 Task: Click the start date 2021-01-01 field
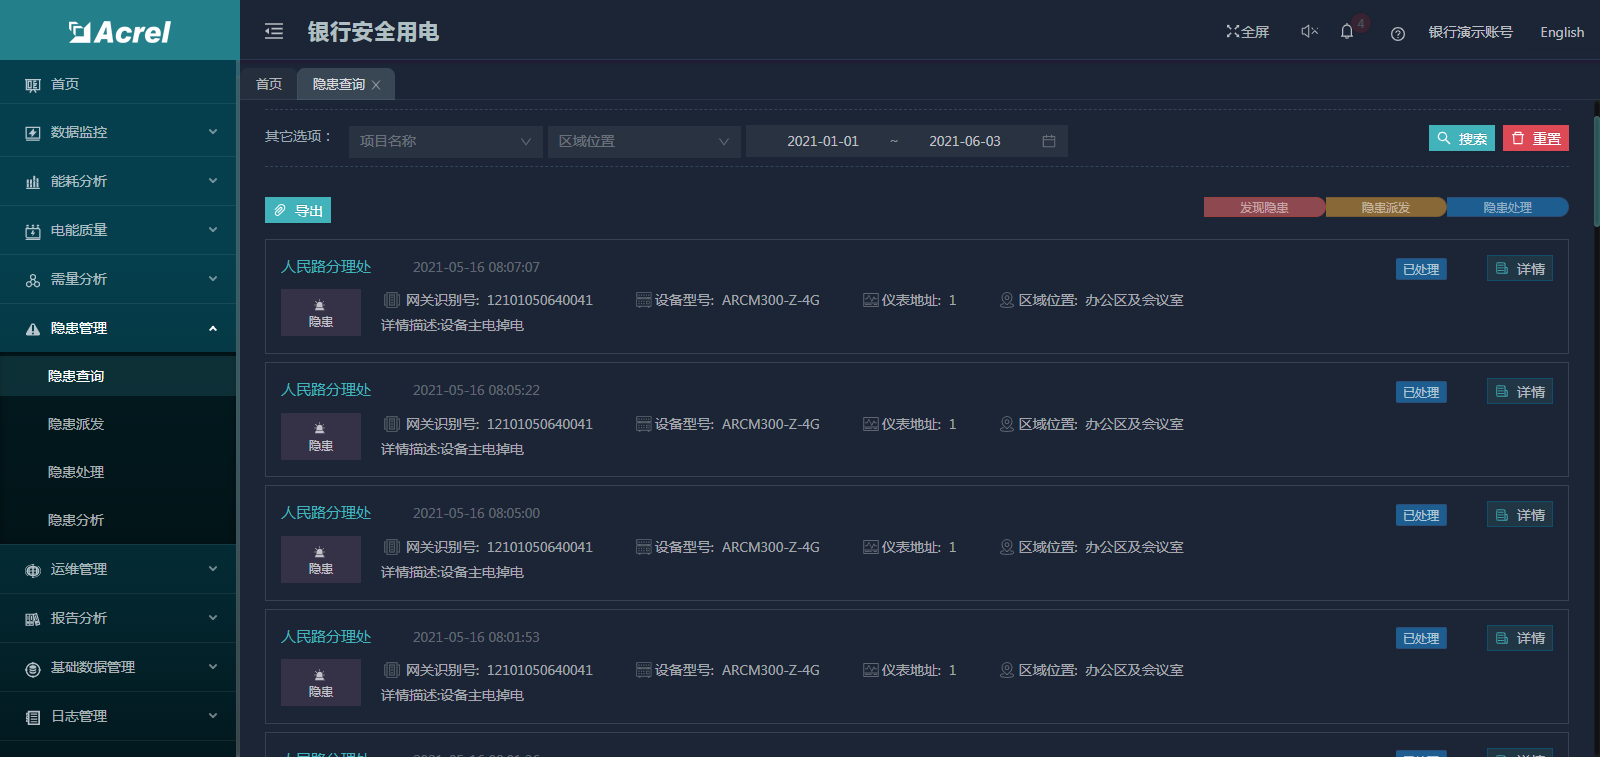[x=823, y=141]
